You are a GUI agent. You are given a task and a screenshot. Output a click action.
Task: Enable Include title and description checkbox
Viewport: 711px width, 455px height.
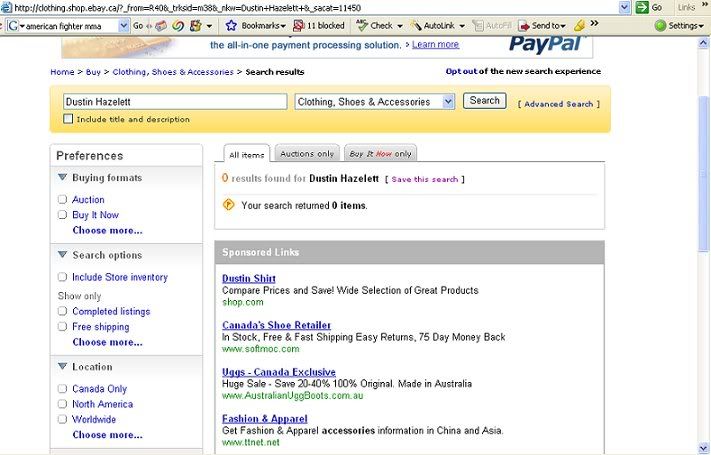[68, 119]
